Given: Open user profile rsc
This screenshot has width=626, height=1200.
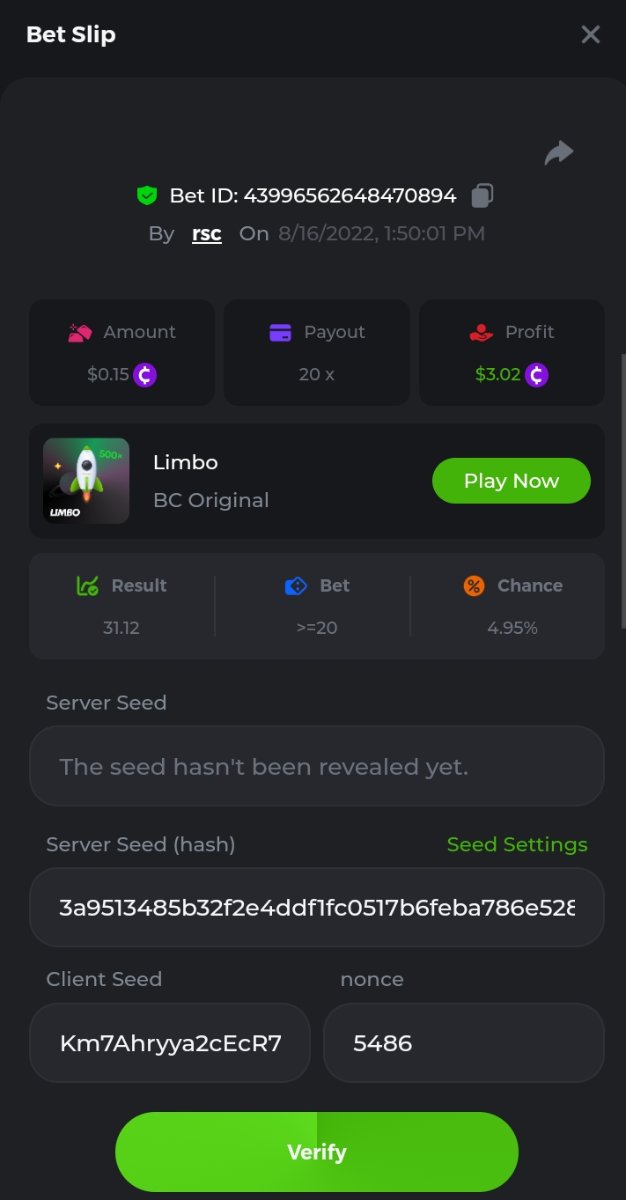Looking at the screenshot, I should pos(206,234).
